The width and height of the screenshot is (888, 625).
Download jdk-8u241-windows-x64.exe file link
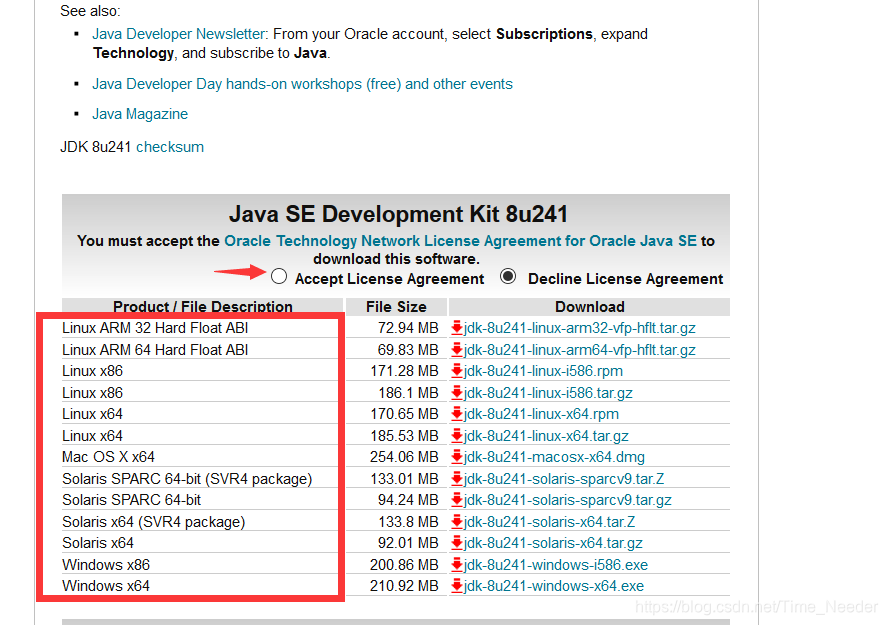click(x=553, y=586)
